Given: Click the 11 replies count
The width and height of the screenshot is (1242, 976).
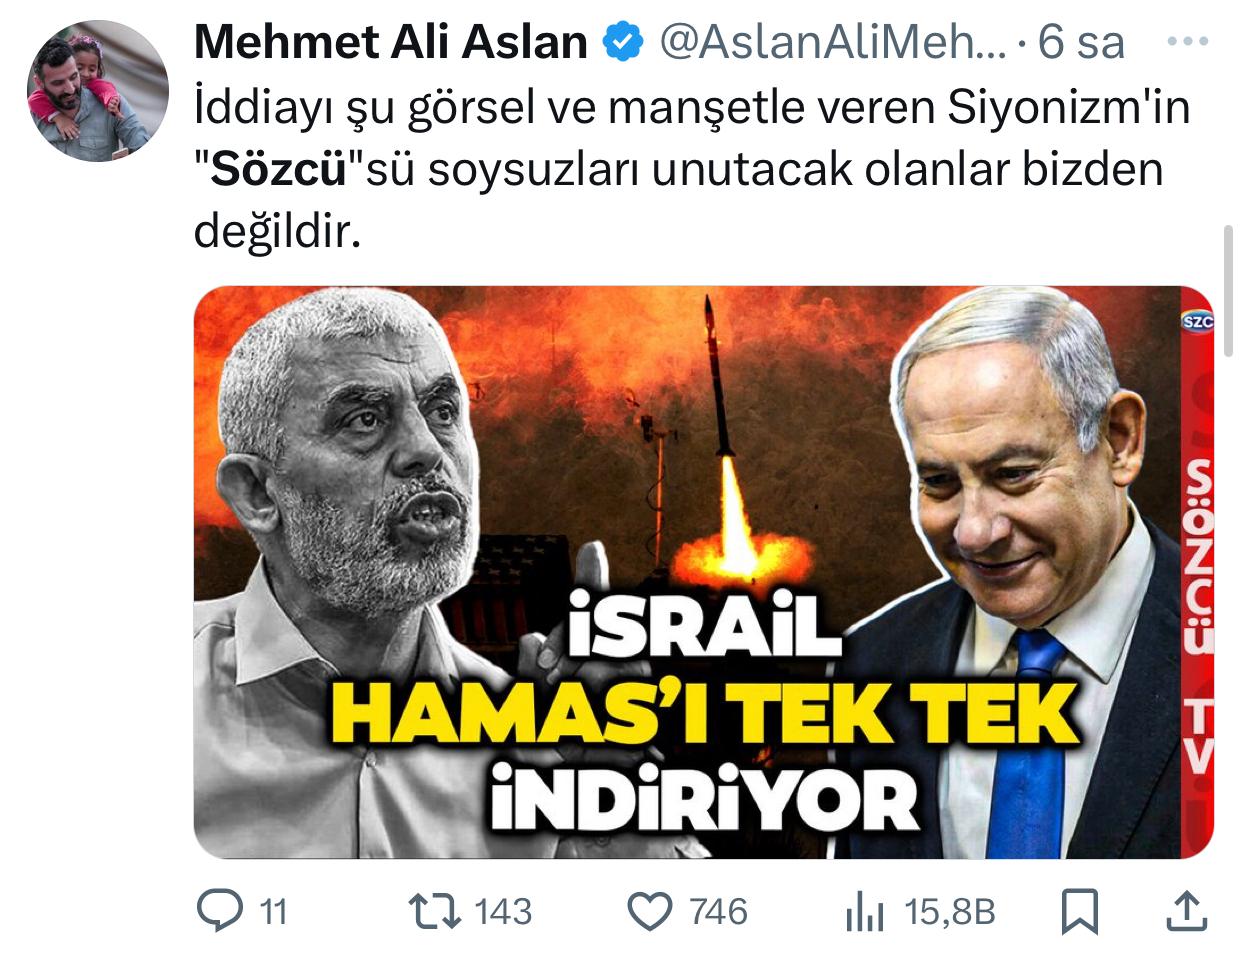Looking at the screenshot, I should point(273,912).
